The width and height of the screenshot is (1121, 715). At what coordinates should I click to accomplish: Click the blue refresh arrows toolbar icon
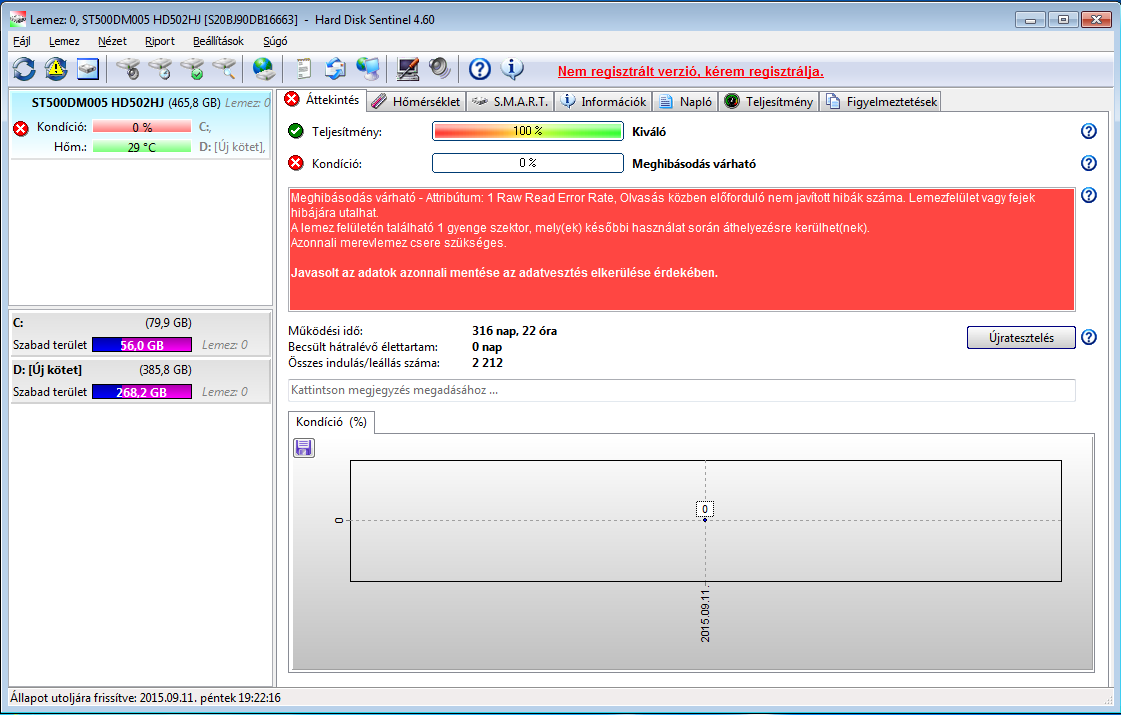point(24,69)
